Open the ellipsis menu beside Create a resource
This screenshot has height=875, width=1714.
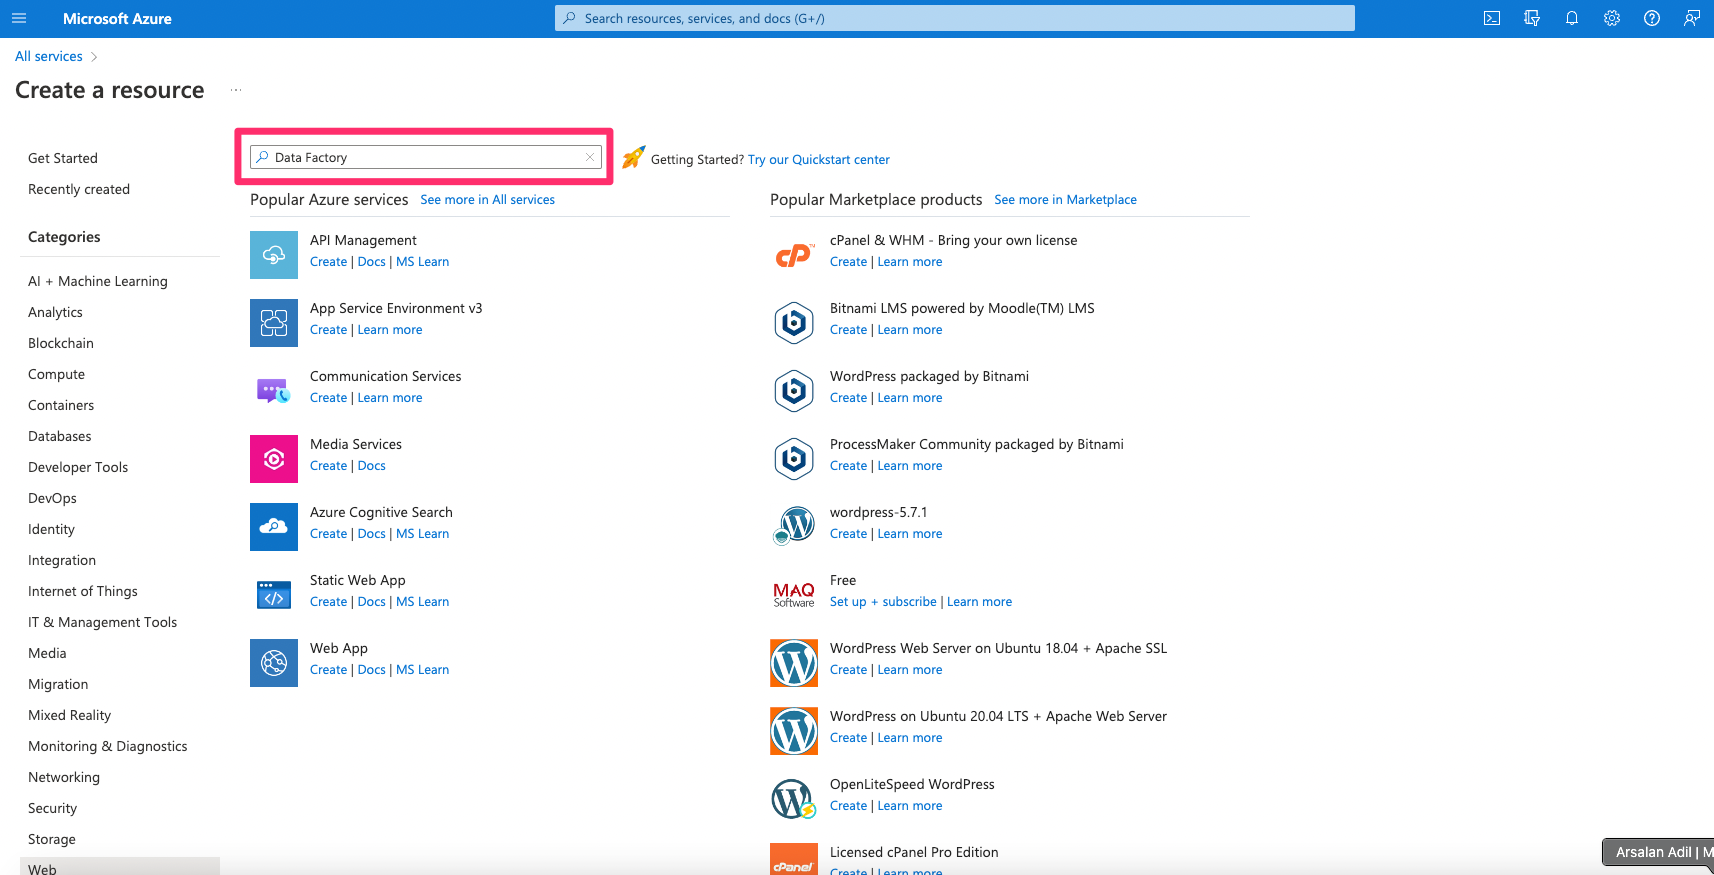(236, 90)
